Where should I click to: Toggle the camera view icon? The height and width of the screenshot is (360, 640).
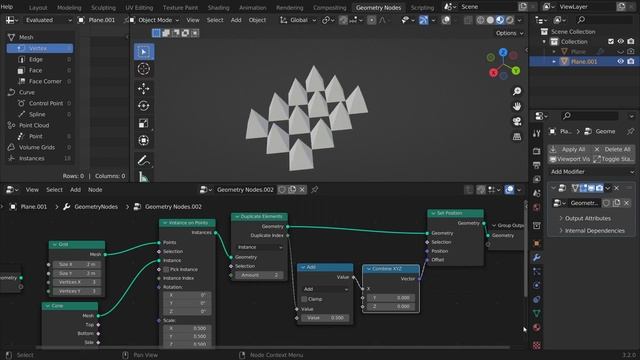[517, 121]
